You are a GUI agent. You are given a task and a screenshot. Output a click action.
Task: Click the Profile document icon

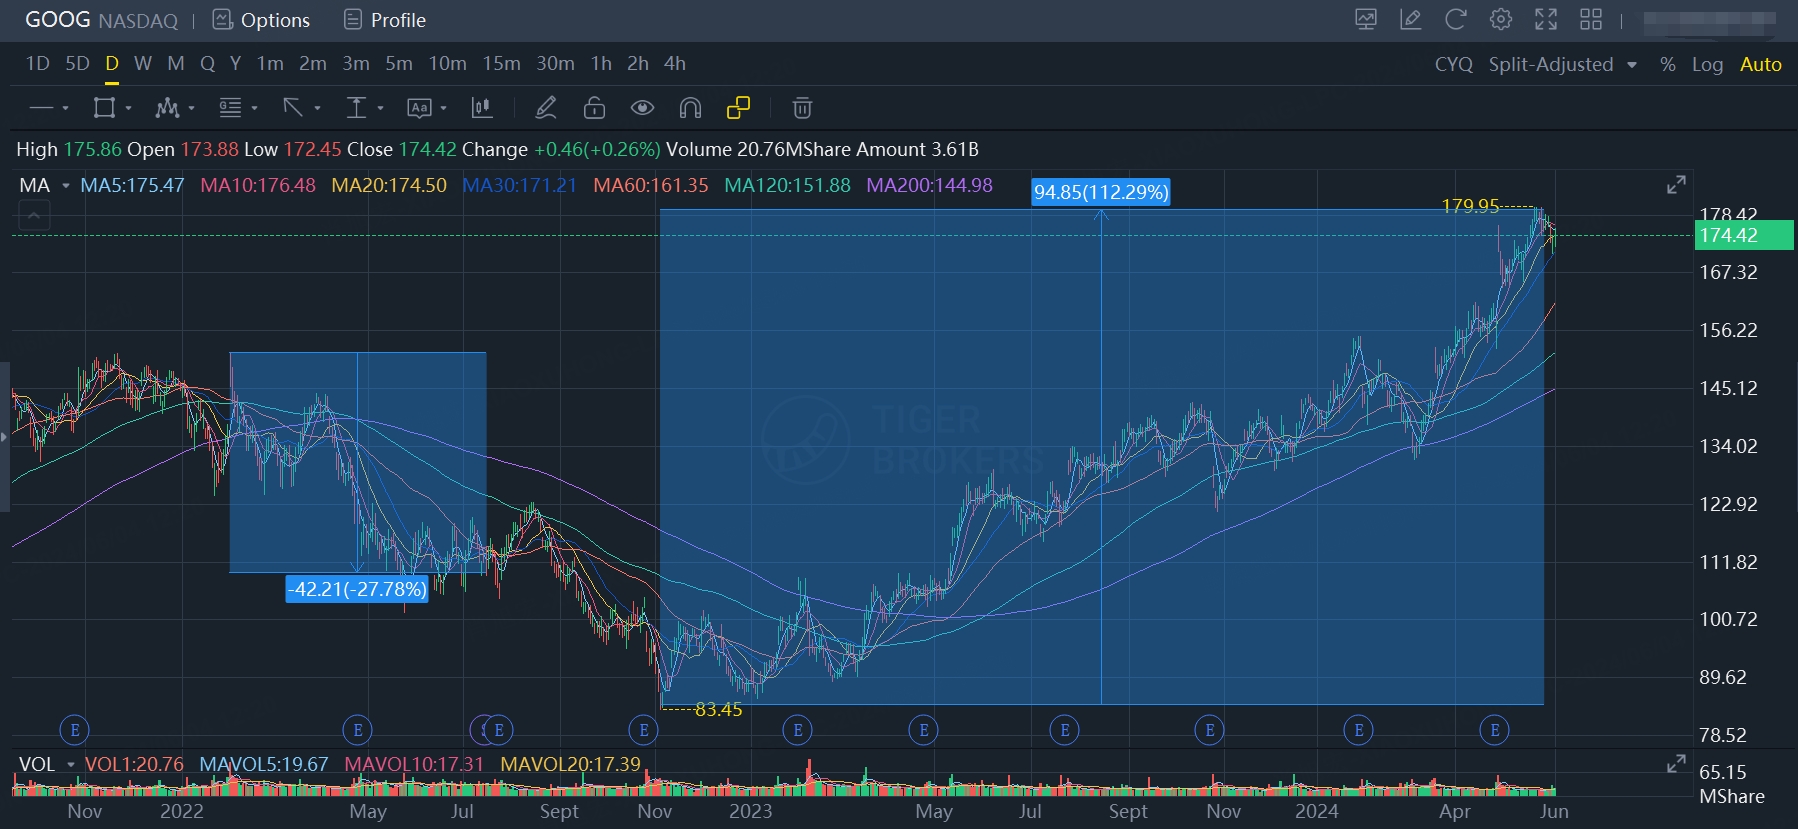coord(353,20)
